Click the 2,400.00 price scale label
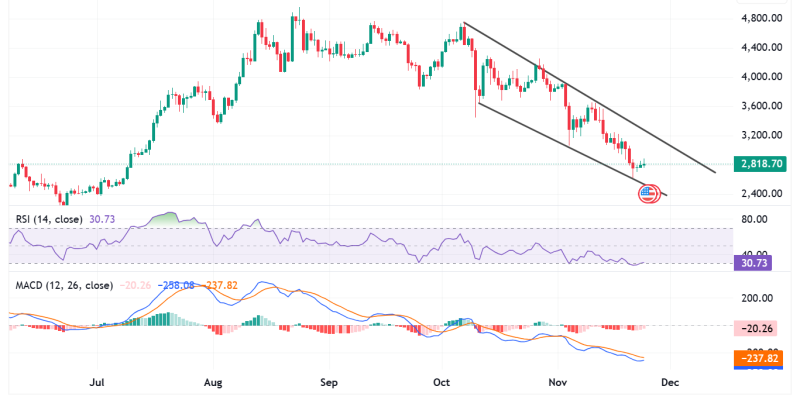 point(758,193)
